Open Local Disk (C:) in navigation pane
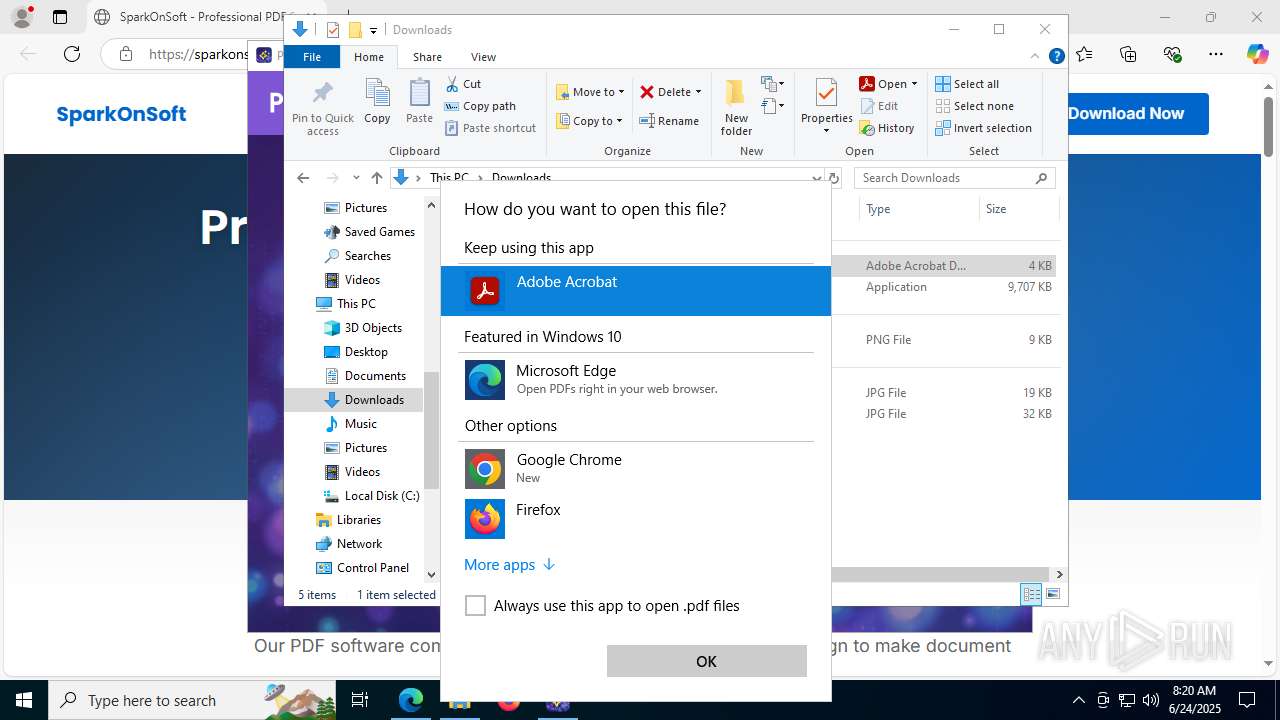This screenshot has height=720, width=1280. [371, 496]
